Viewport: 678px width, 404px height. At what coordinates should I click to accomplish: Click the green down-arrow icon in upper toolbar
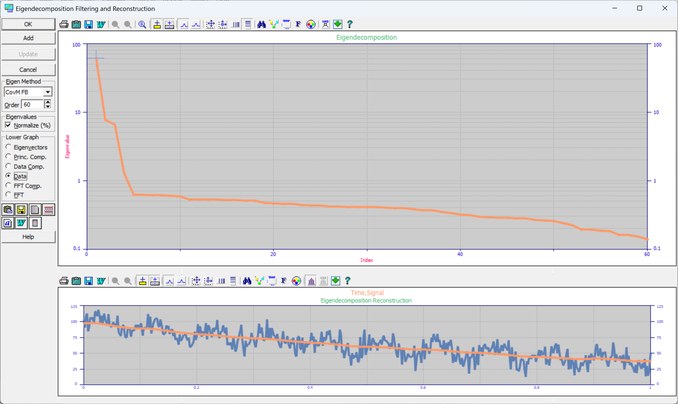337,25
